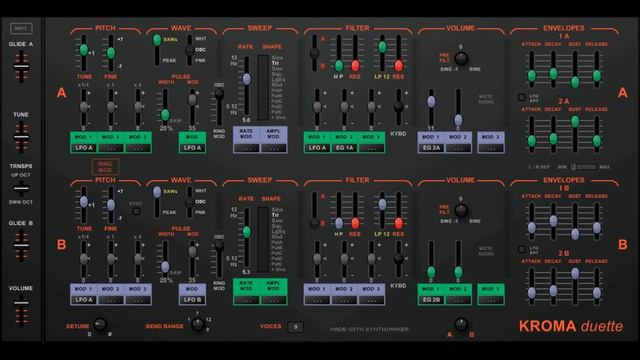Click section B sweep RATE slider knob

(x=247, y=232)
